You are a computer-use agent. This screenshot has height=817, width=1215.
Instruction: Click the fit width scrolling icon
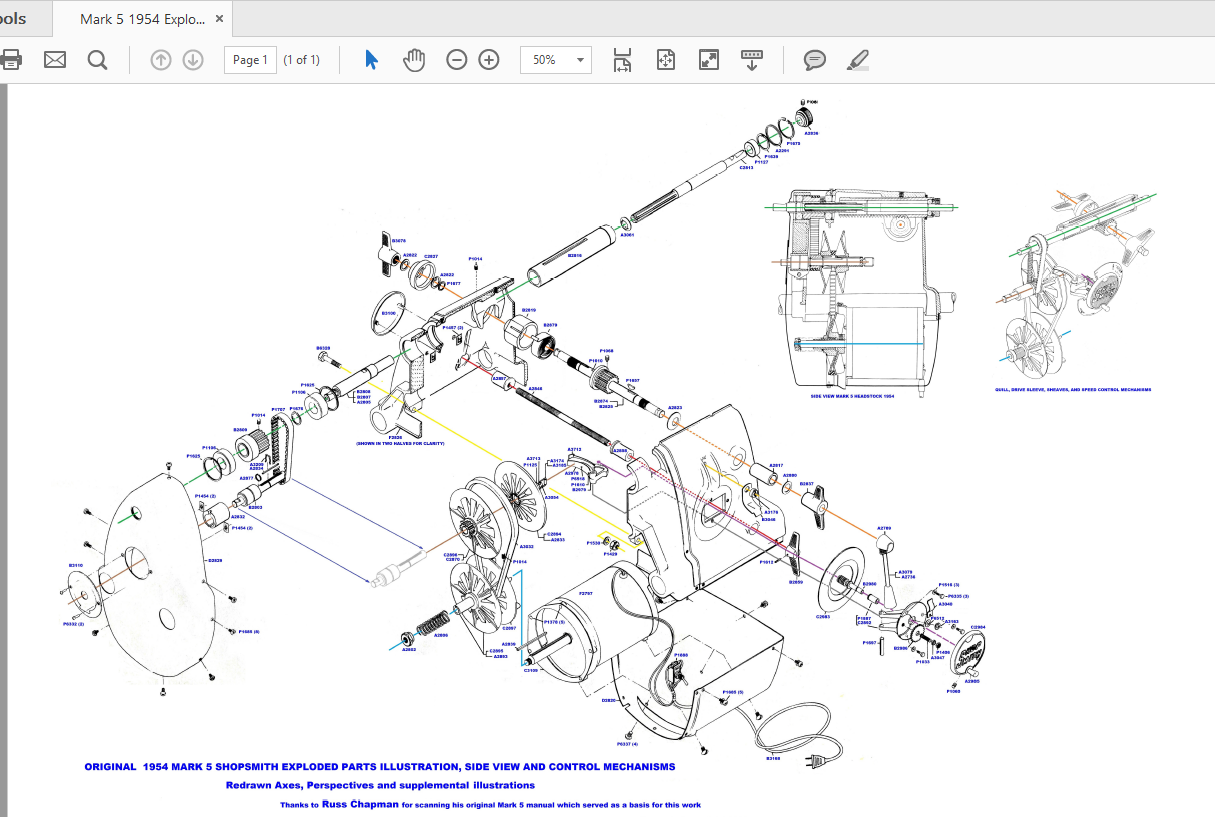[622, 60]
